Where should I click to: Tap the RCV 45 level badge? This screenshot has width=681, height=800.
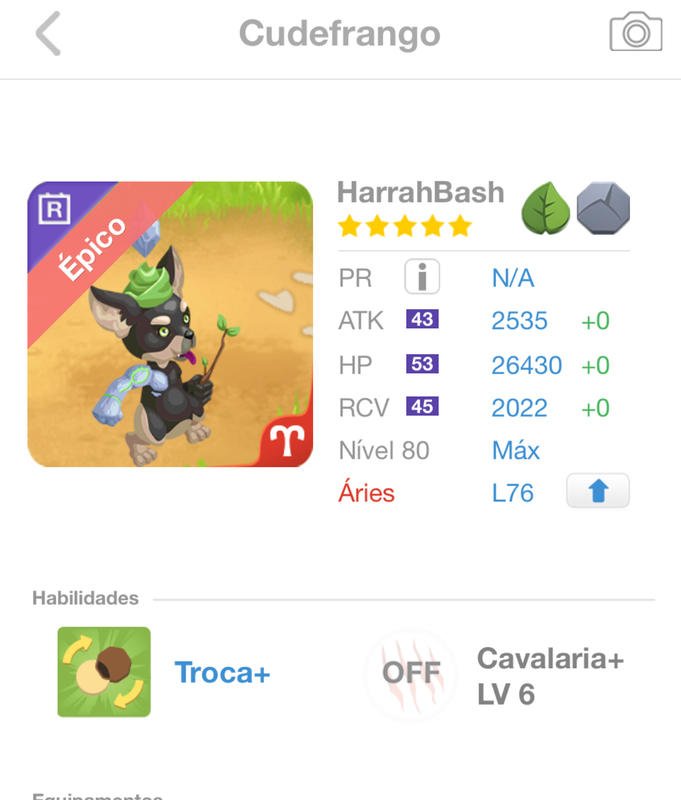point(422,407)
